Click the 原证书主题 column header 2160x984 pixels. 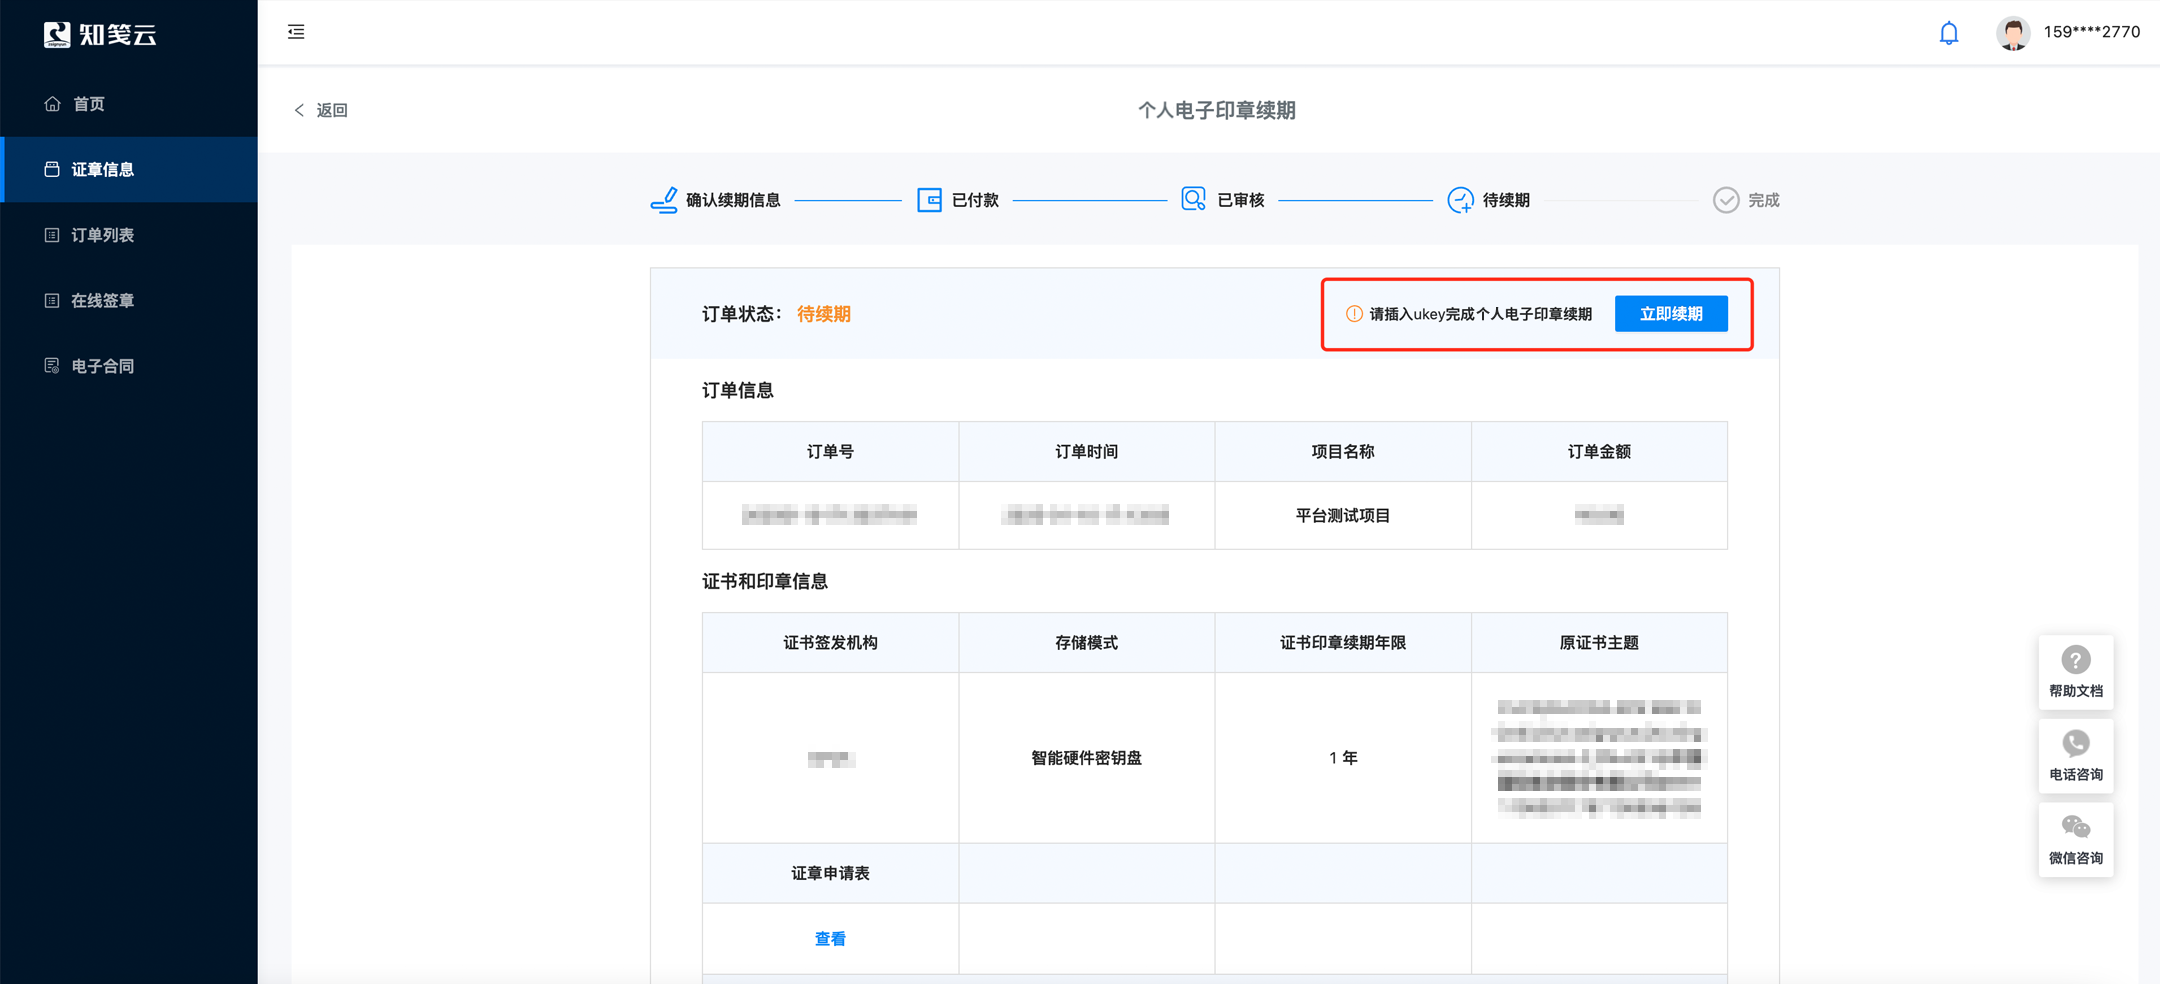coord(1599,643)
